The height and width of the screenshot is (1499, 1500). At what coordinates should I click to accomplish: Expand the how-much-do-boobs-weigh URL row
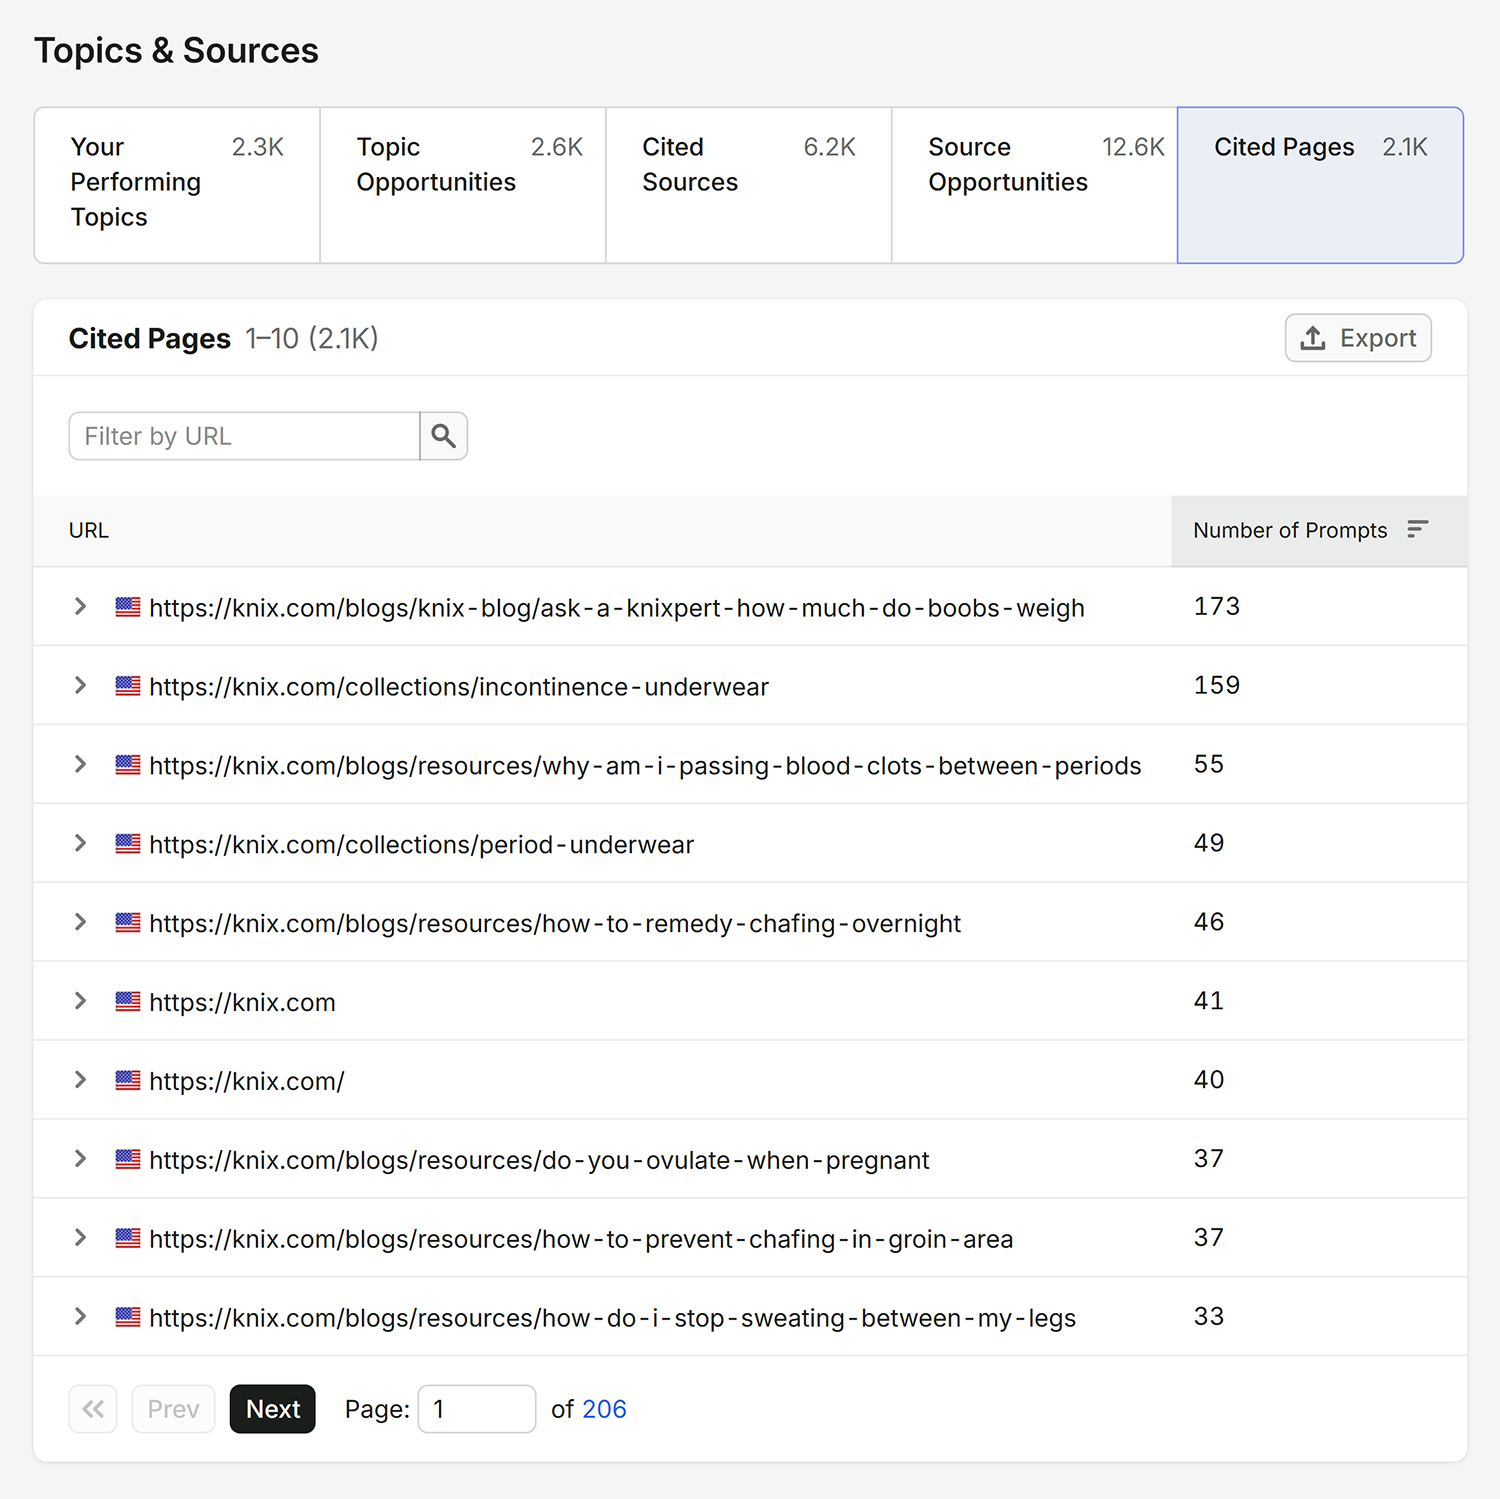(80, 607)
